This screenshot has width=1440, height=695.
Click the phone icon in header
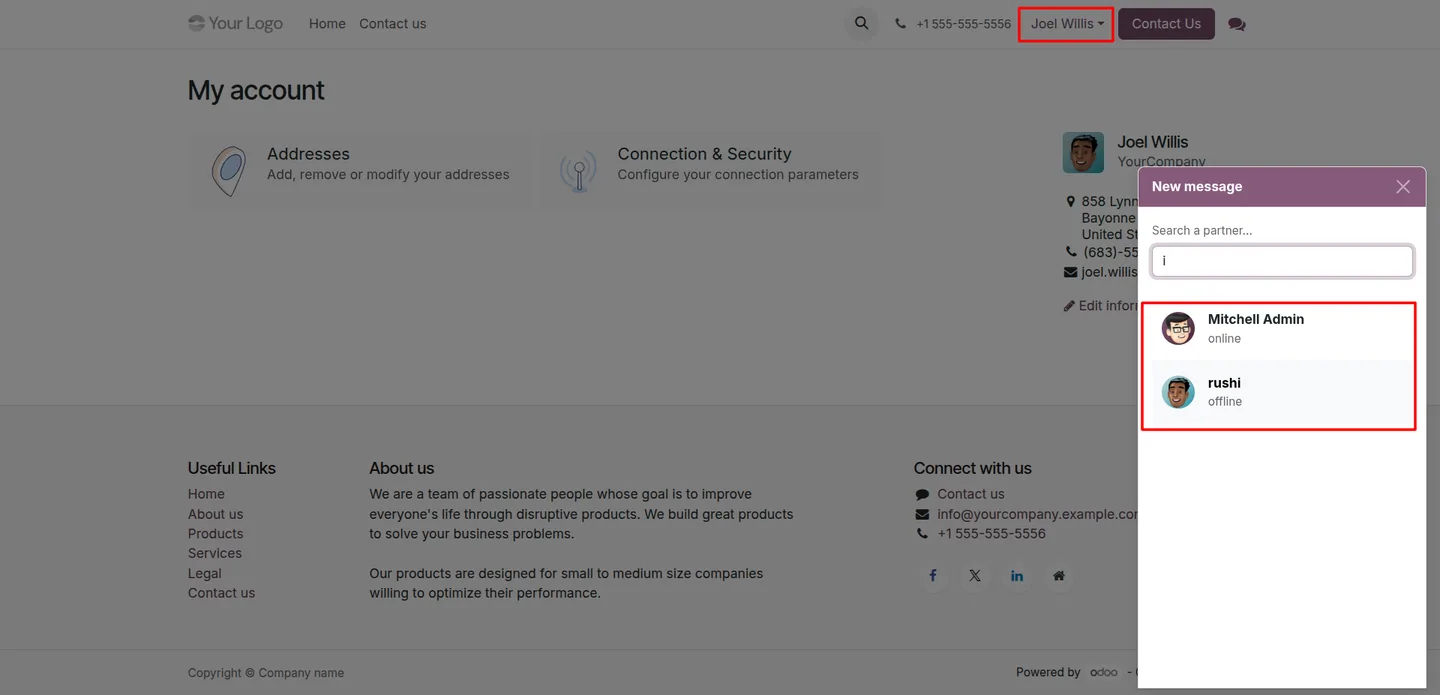(x=900, y=24)
